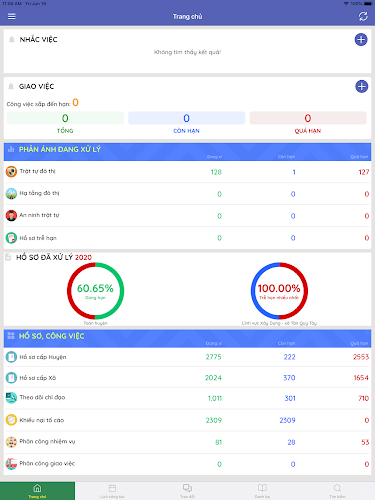Tap the grid icon beside Hồ sơ, công việc
This screenshot has width=375, height=500.
click(11, 336)
